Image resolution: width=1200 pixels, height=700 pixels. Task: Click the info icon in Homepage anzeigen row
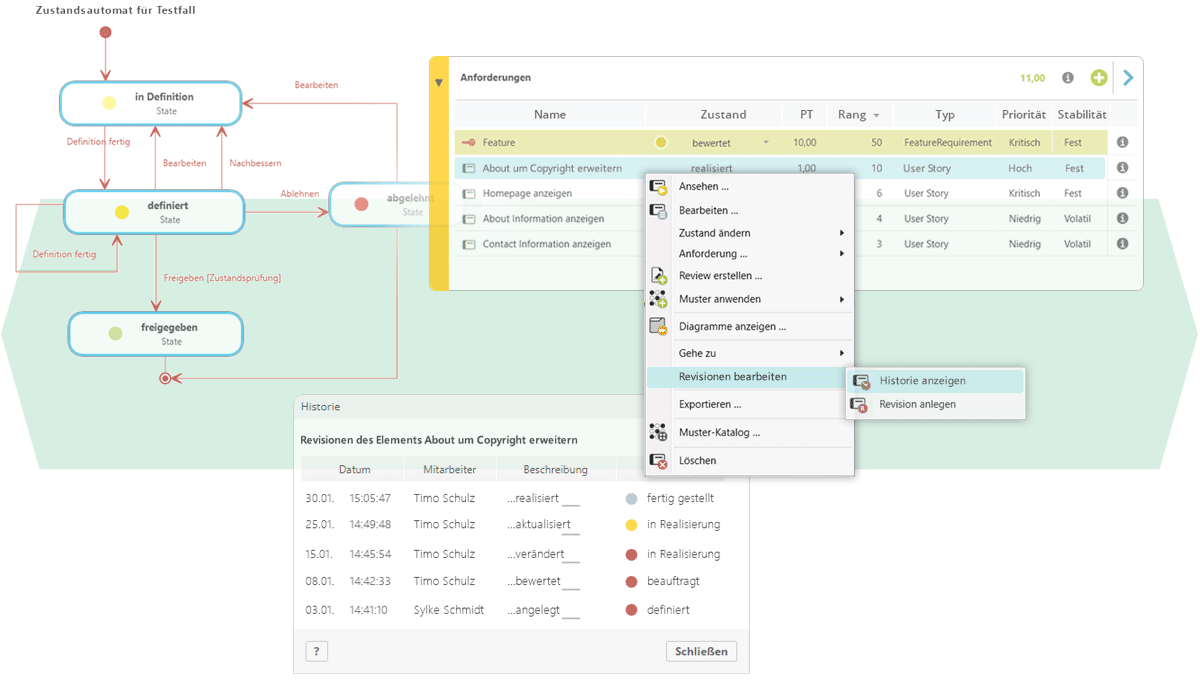click(1122, 193)
